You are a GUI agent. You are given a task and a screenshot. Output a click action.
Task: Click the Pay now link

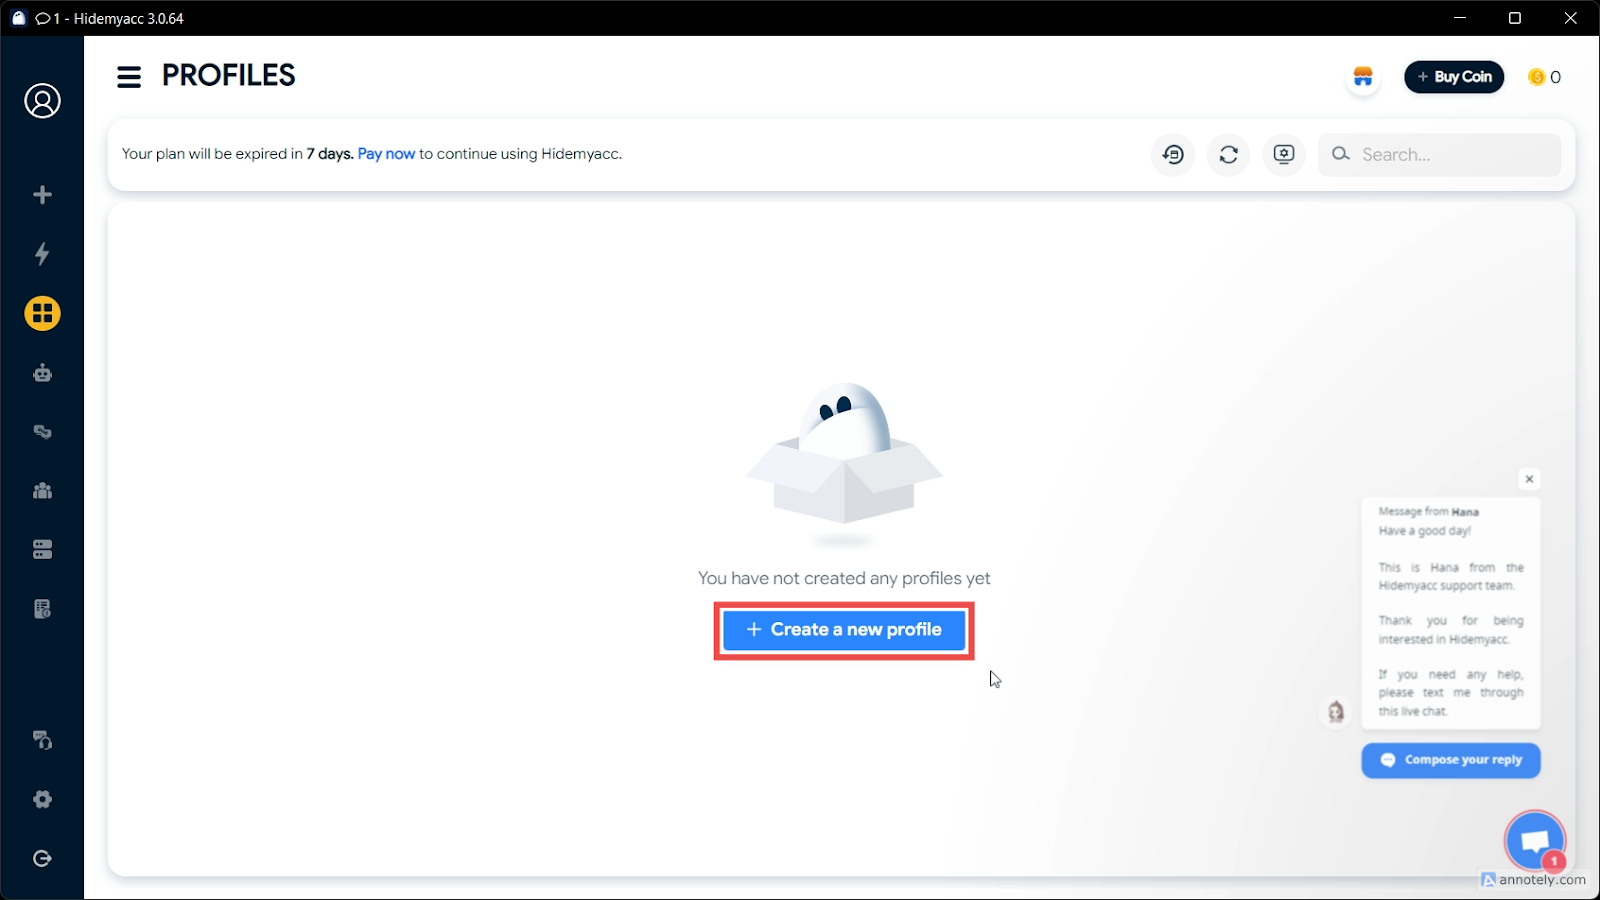(386, 154)
